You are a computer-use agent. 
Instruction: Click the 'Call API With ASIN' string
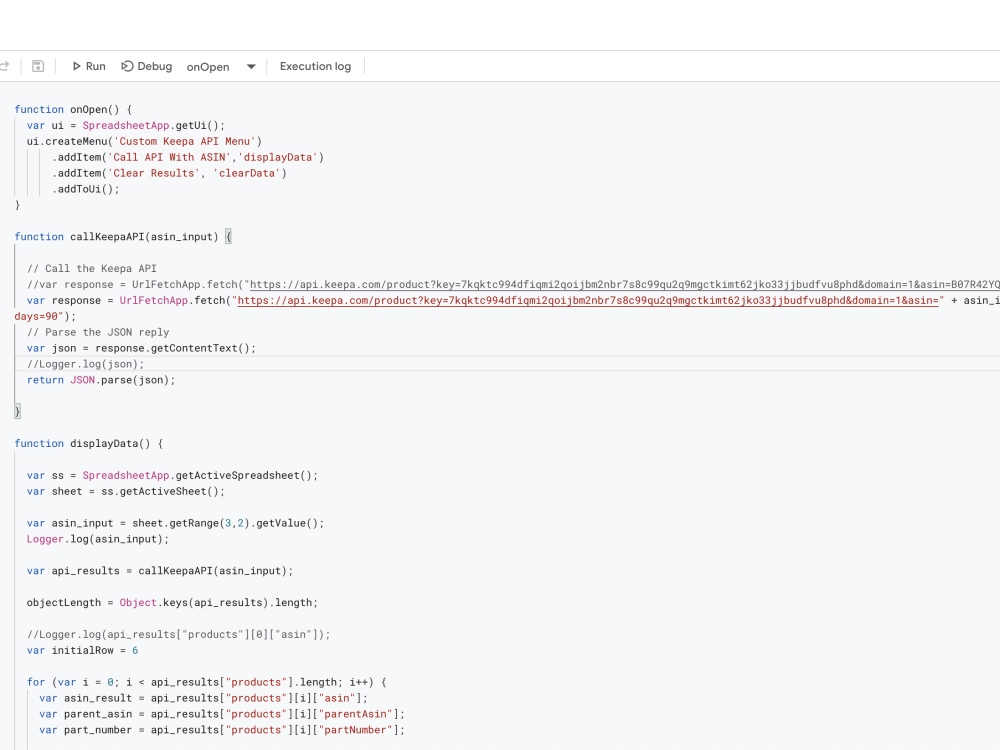(x=169, y=158)
